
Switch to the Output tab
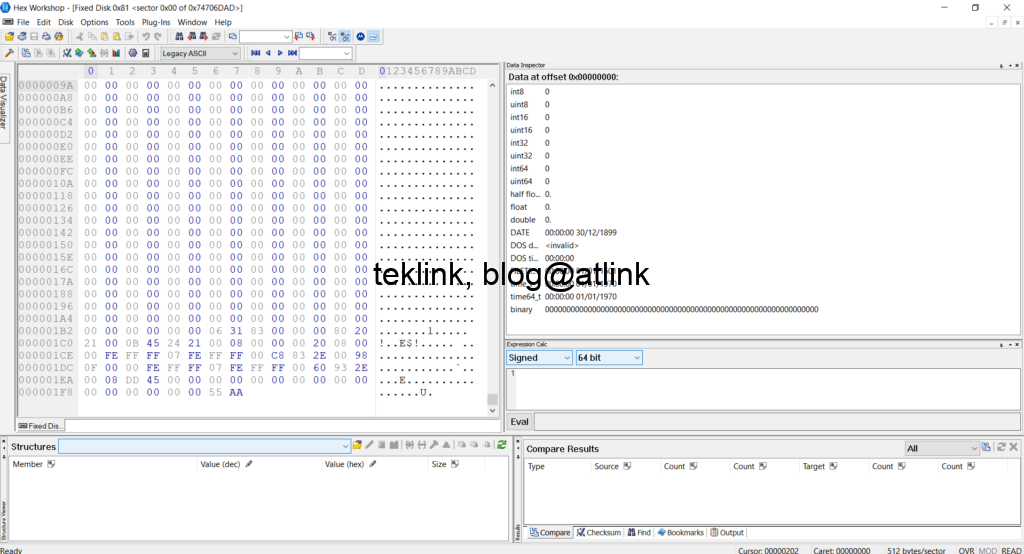coord(727,532)
